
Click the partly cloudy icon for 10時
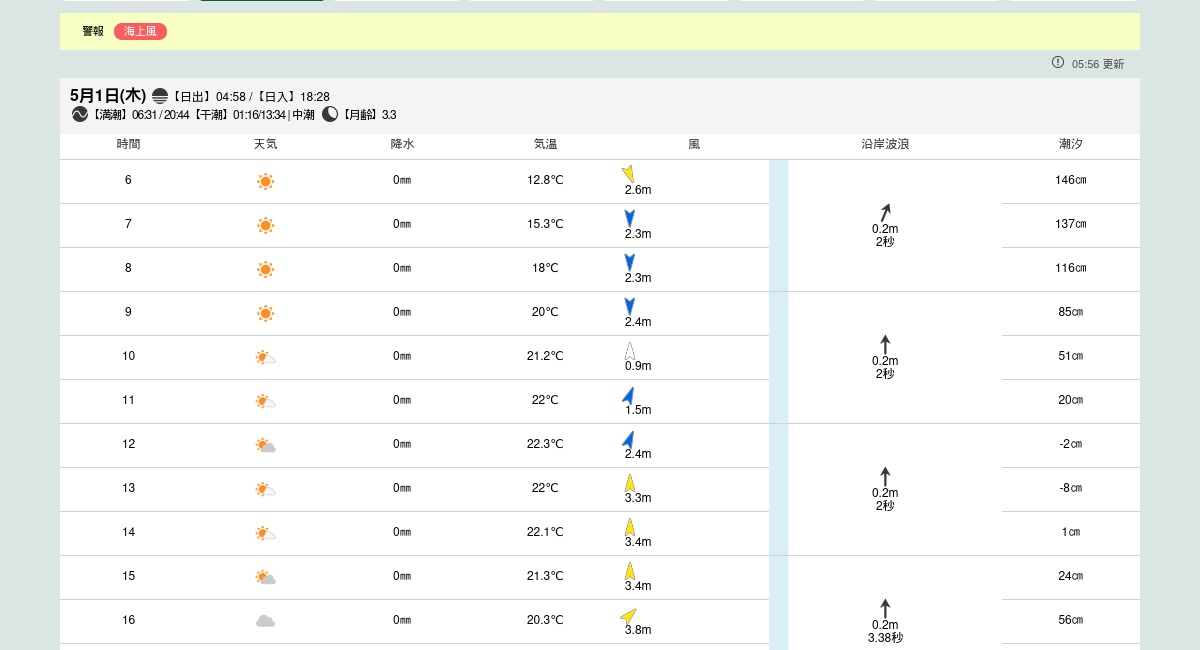[265, 357]
